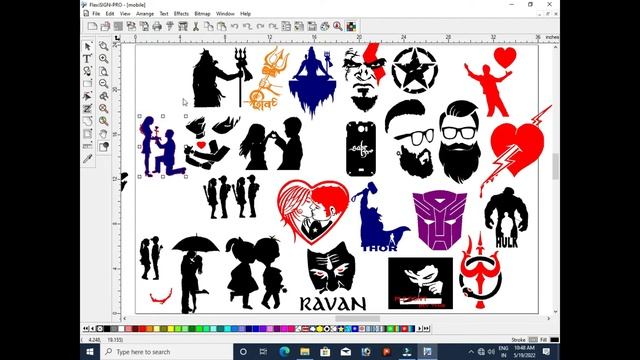Open the Mail app from taskbar
Image resolution: width=640 pixels, height=360 pixels.
(345, 351)
